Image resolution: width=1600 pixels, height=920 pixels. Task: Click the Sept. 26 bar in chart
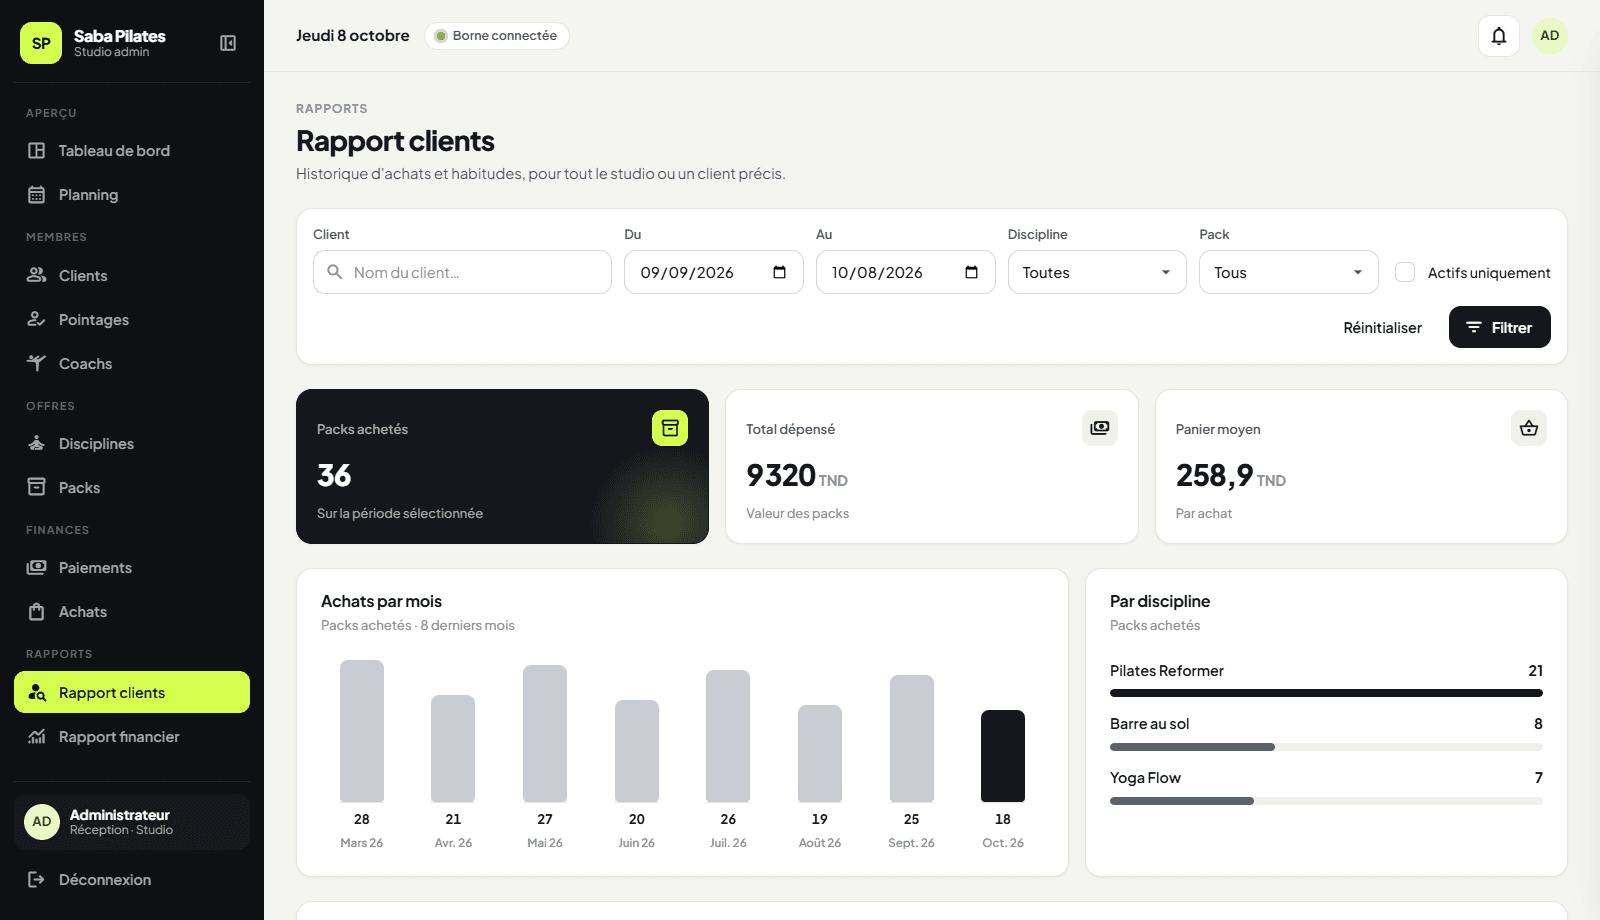(x=912, y=738)
